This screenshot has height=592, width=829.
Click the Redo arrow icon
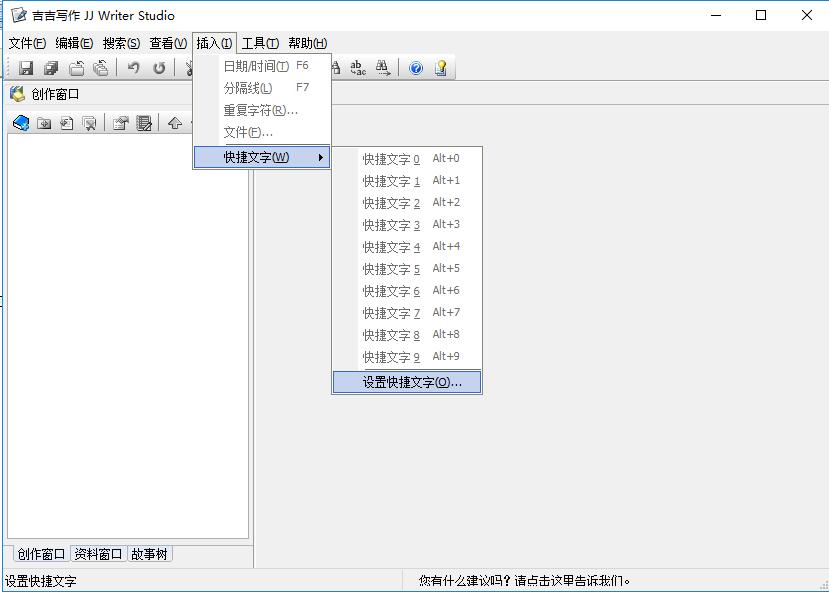tap(158, 68)
